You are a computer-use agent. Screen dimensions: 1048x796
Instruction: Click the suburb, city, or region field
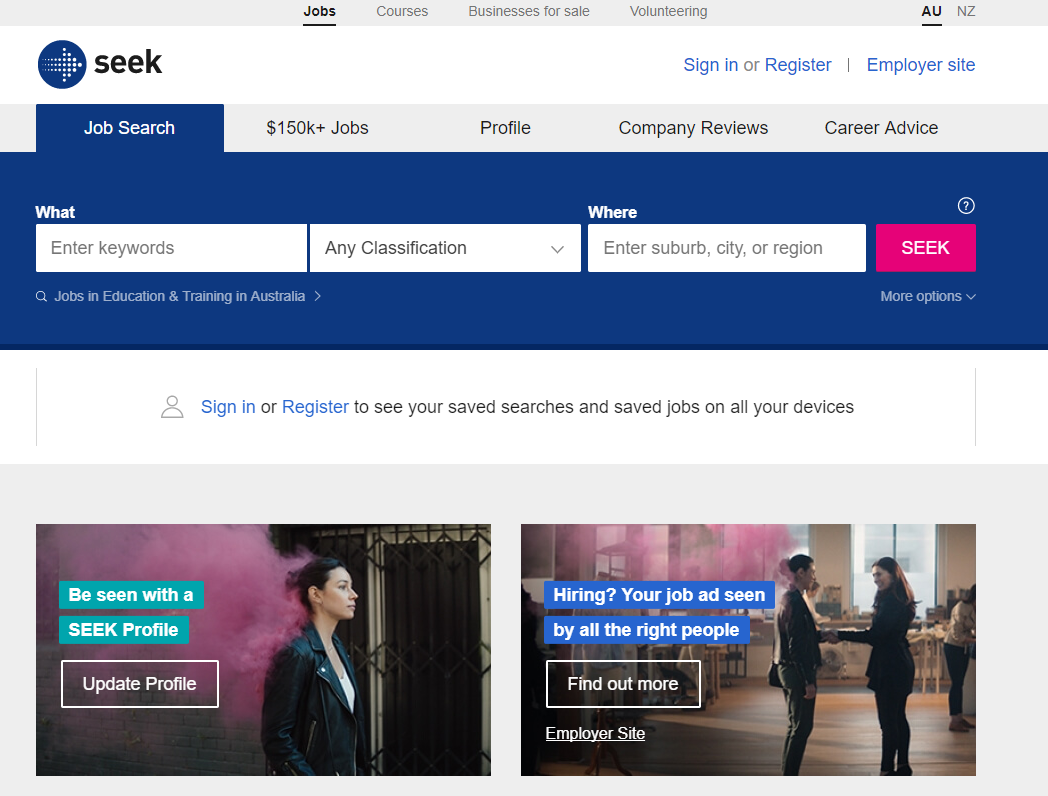coord(727,248)
